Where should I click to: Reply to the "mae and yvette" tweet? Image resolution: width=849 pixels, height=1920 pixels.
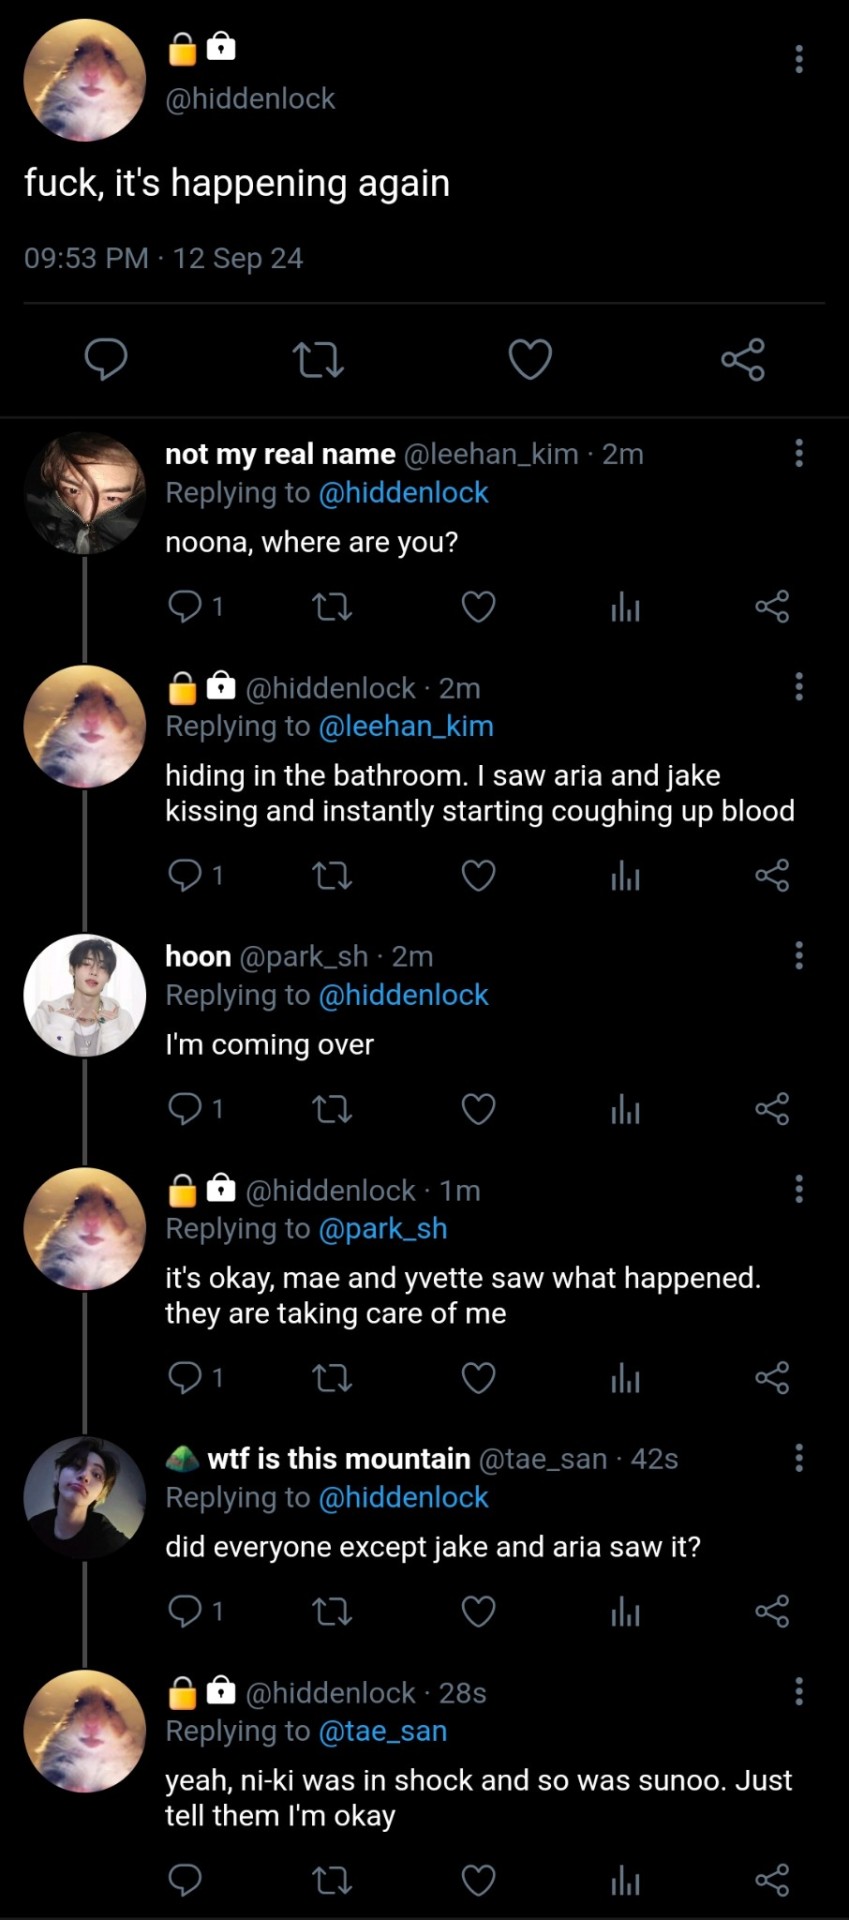point(186,1378)
